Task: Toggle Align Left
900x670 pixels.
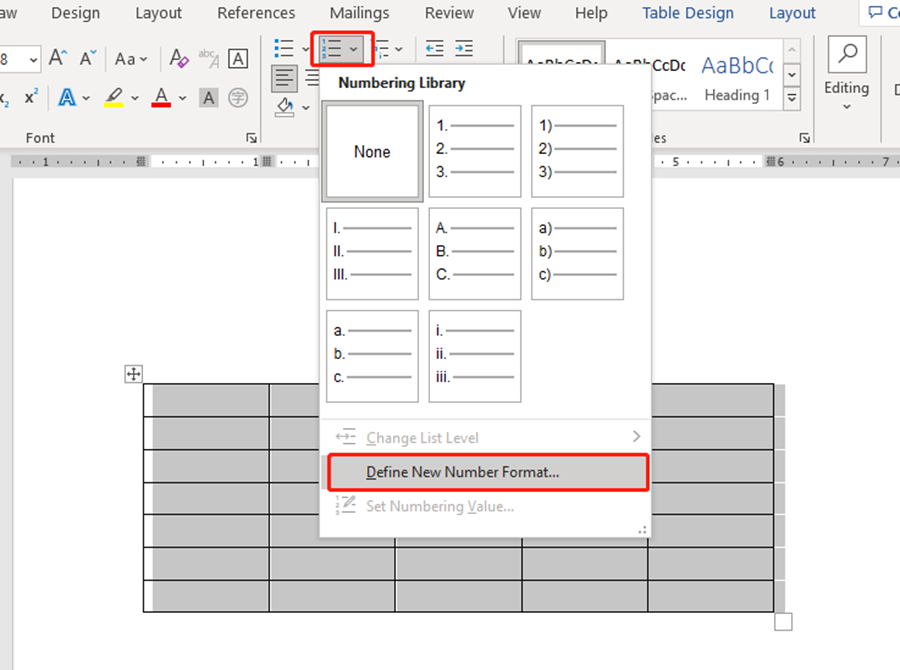Action: tap(284, 78)
